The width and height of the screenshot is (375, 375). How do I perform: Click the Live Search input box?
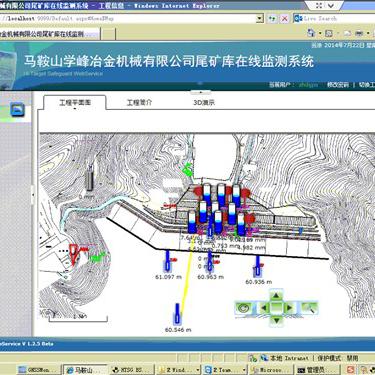pyautogui.click(x=338, y=19)
